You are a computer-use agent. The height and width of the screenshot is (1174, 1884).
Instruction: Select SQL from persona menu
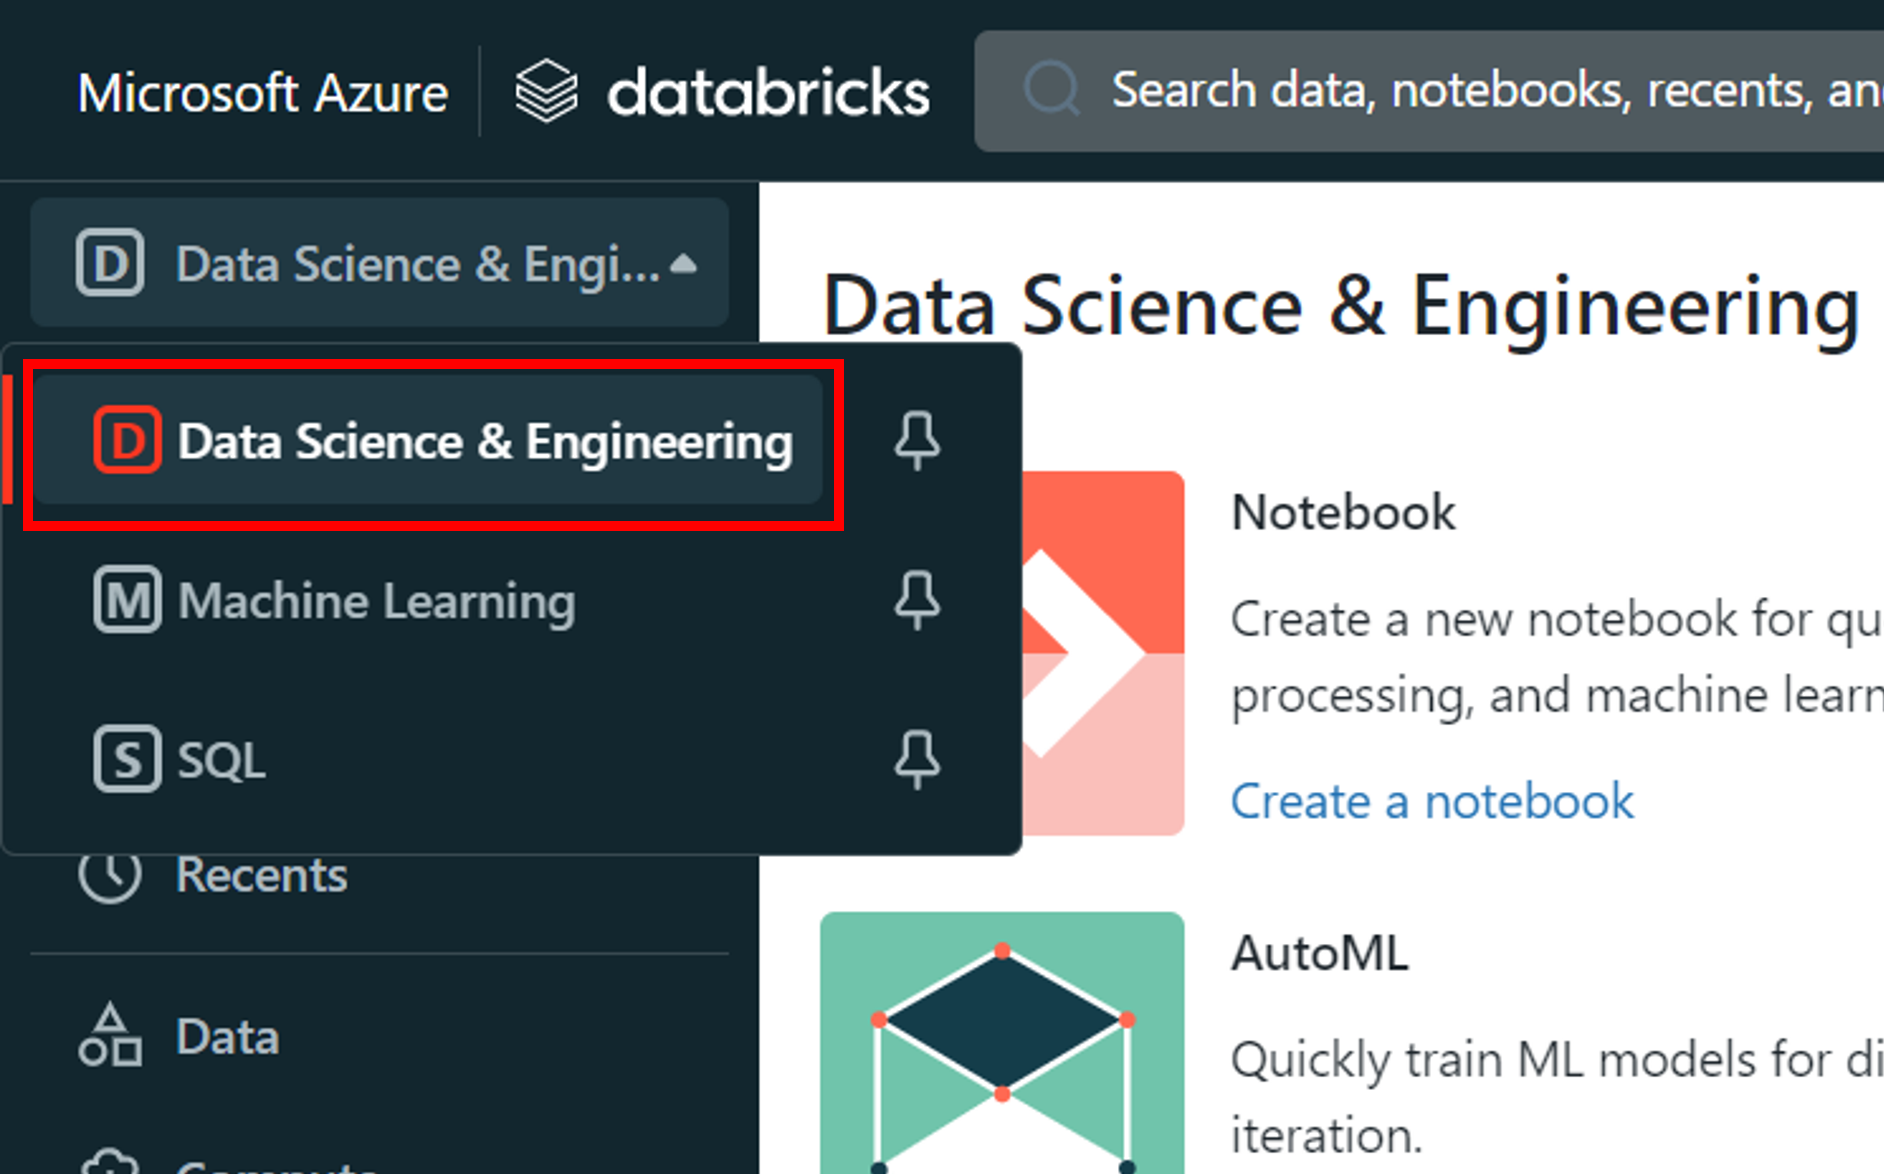222,760
